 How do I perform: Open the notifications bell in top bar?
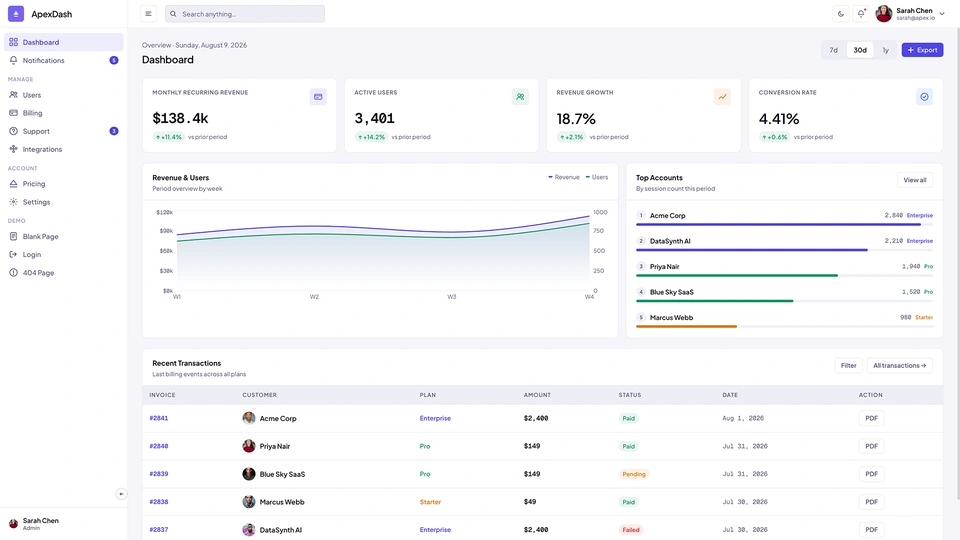(861, 13)
